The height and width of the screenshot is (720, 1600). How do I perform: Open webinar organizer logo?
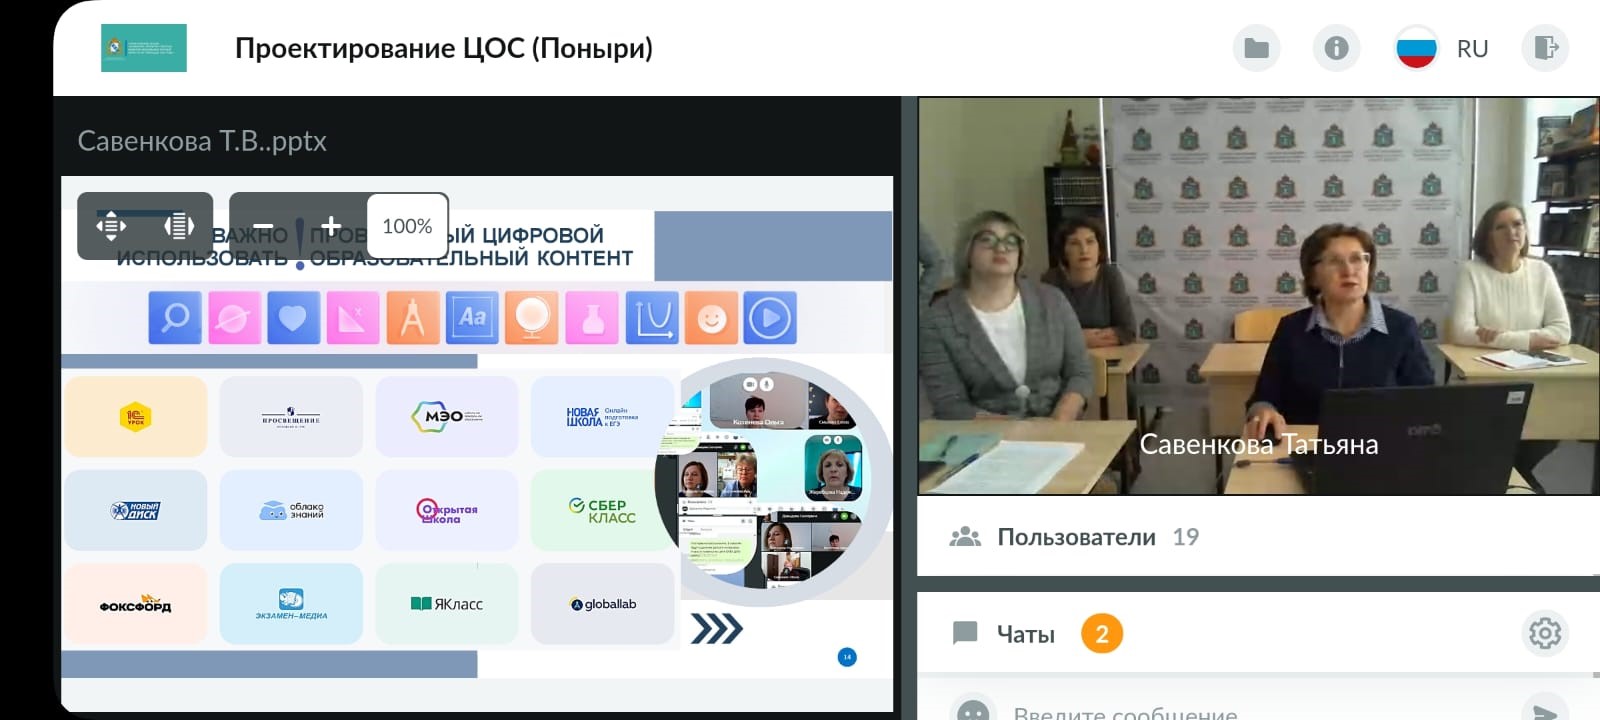click(144, 48)
